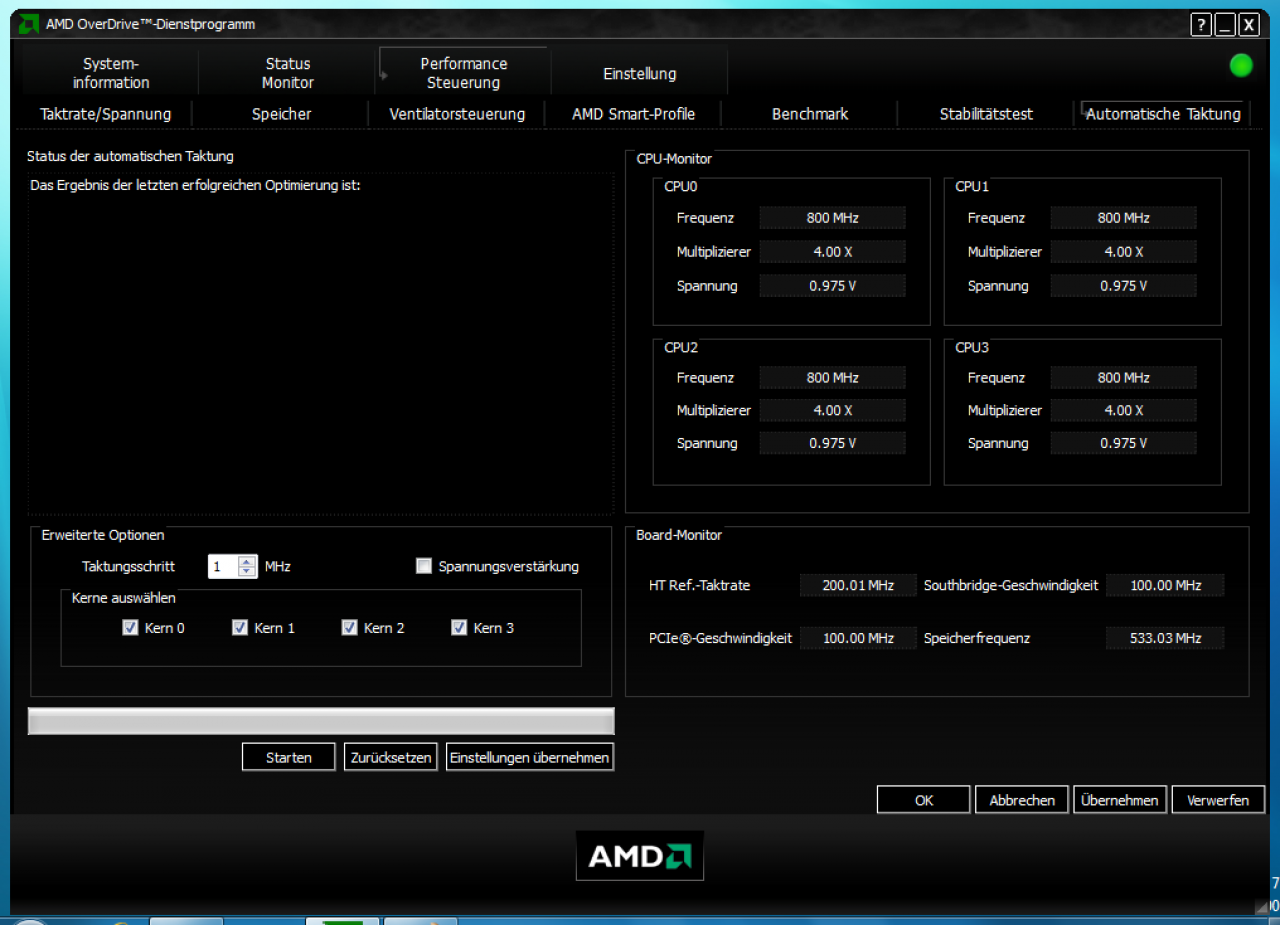Click the Starten button
This screenshot has width=1280, height=925.
[x=288, y=757]
